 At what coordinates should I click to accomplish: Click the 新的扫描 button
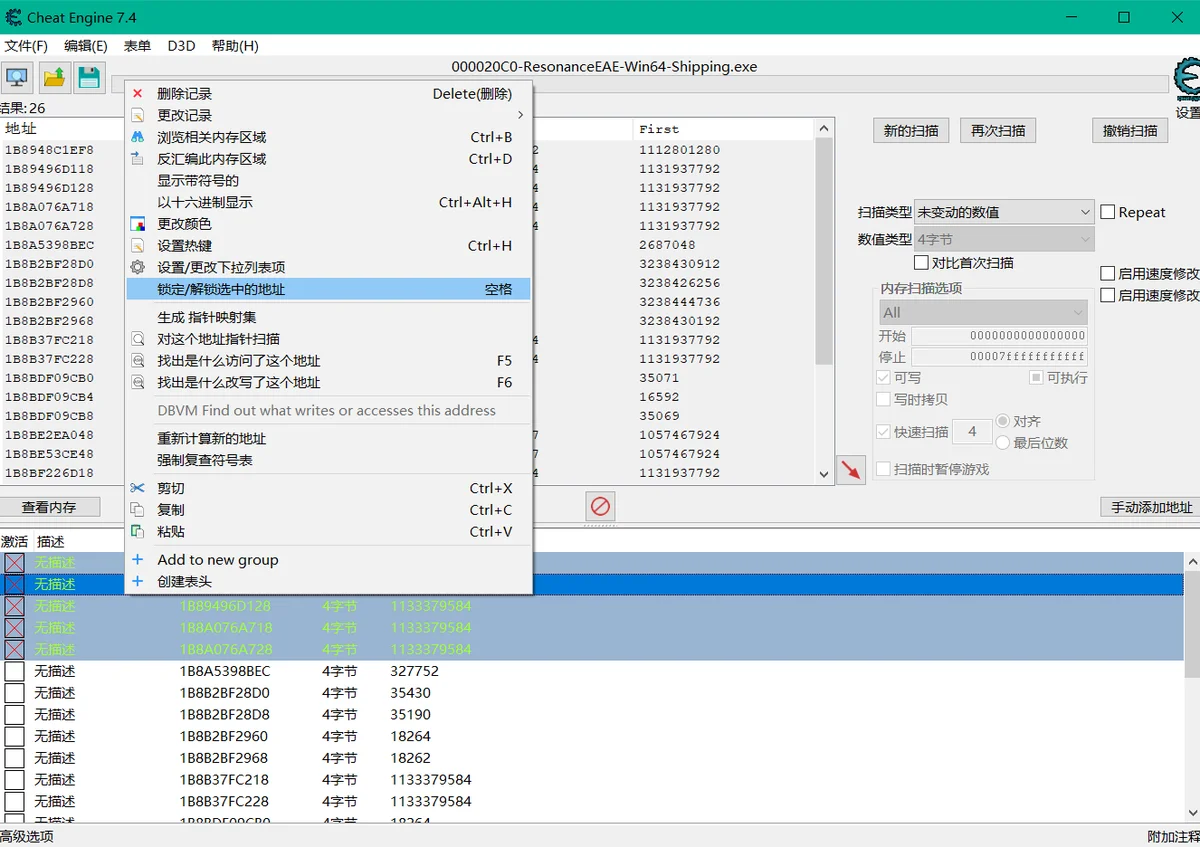pos(912,131)
